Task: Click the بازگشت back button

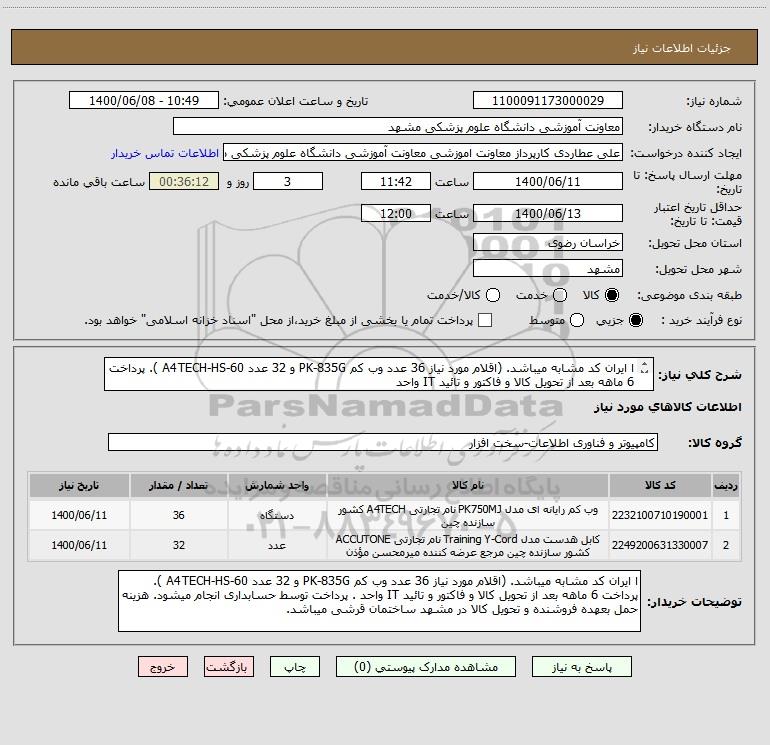Action: [229, 667]
